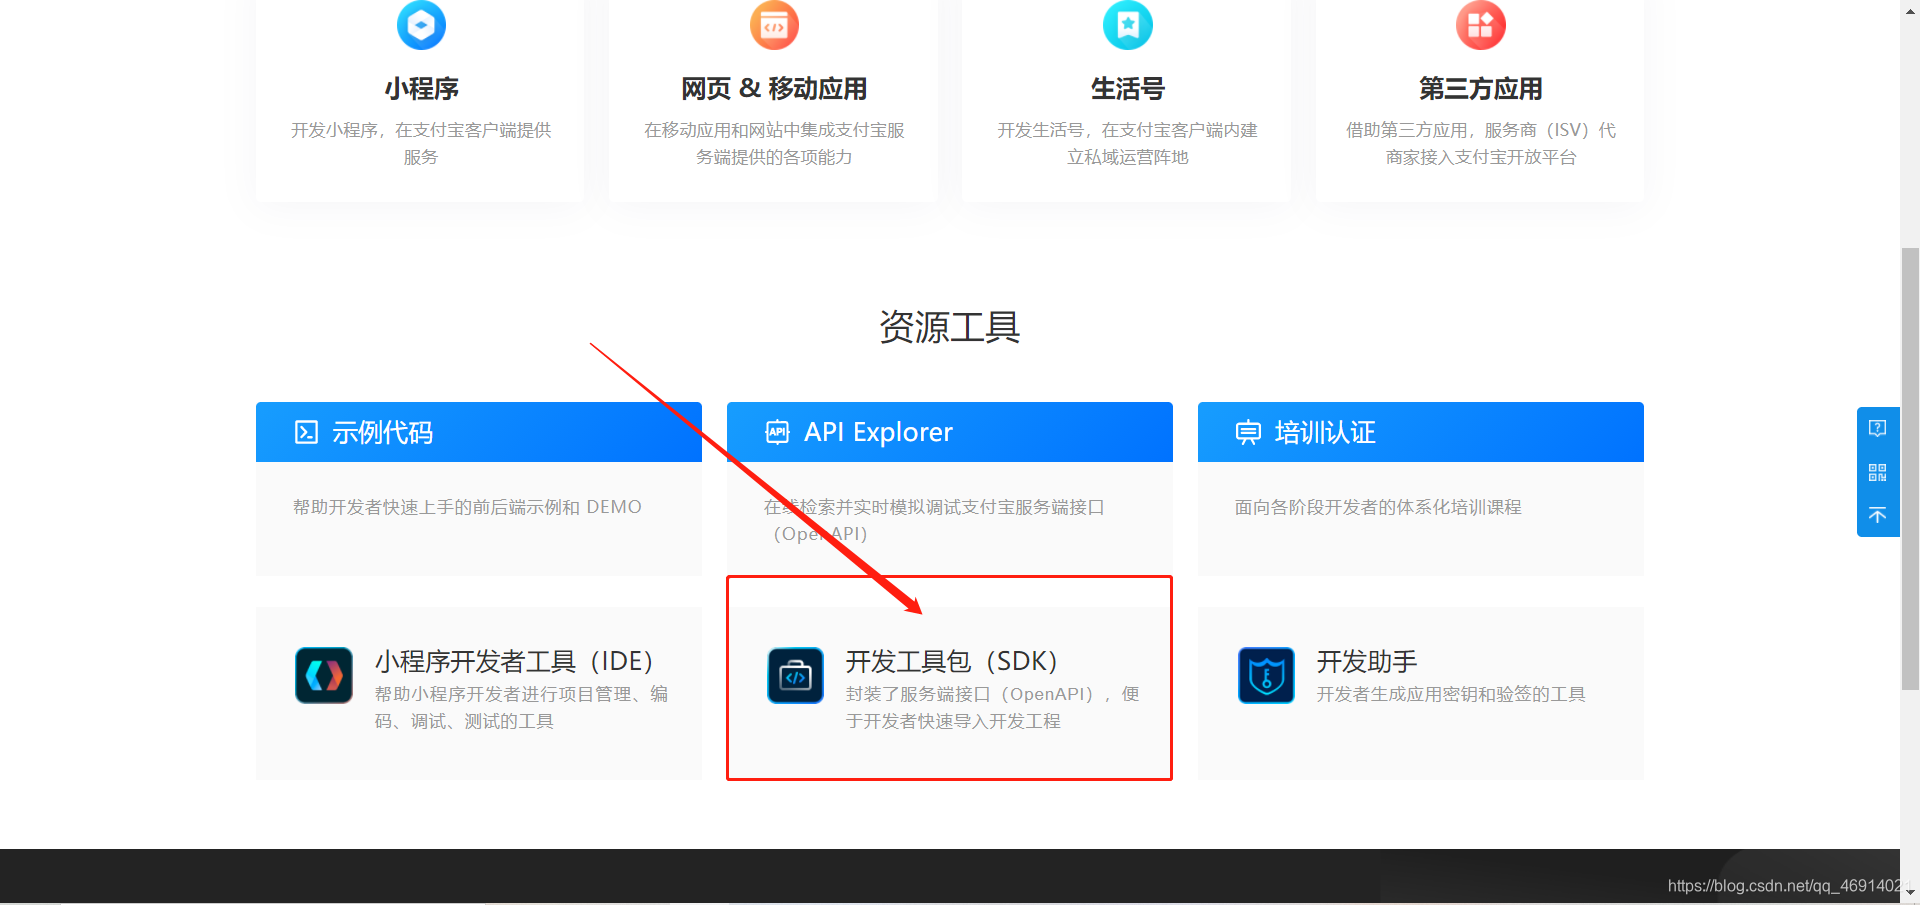Screen dimensions: 1920x905
Task: Open the 小程序 heading
Action: (421, 89)
